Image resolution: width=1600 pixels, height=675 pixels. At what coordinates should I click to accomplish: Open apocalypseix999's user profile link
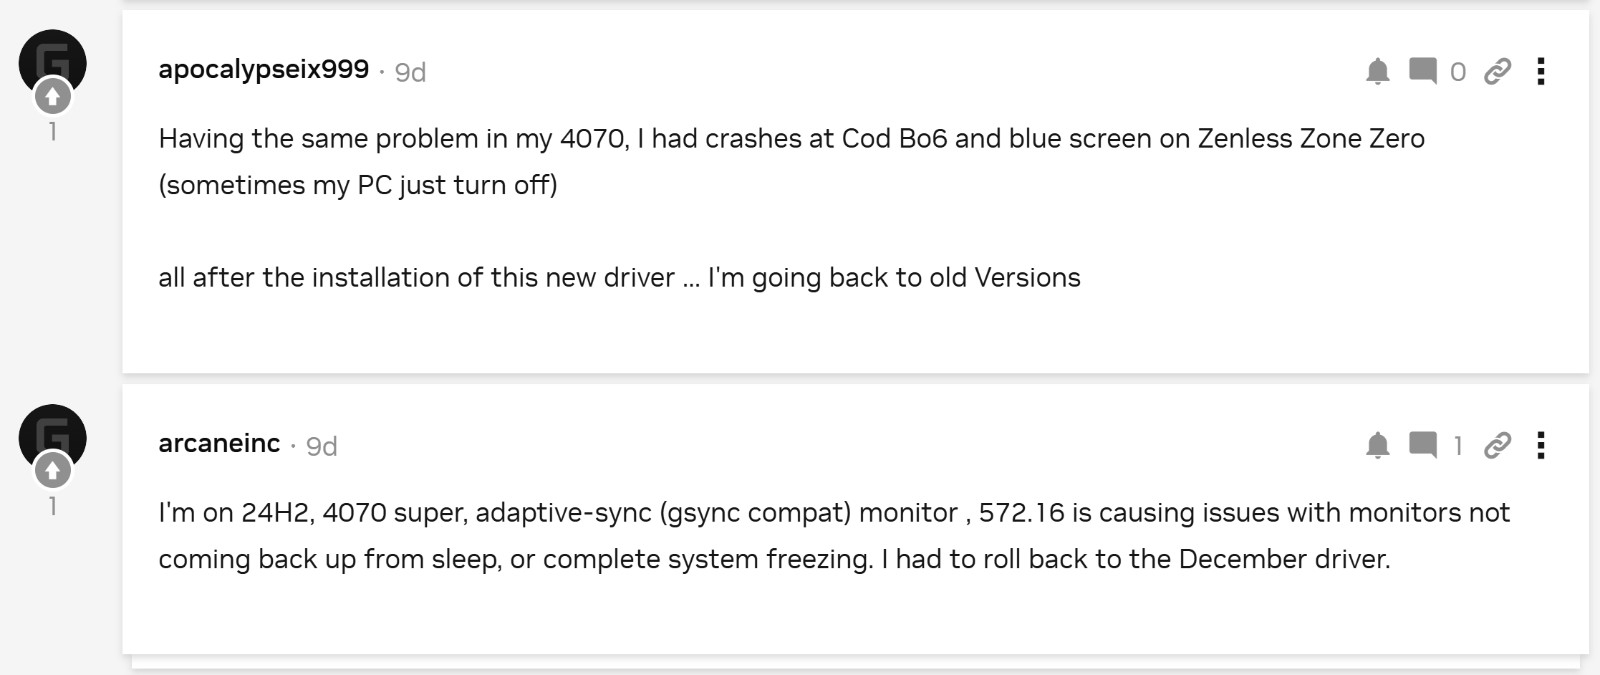coord(264,69)
